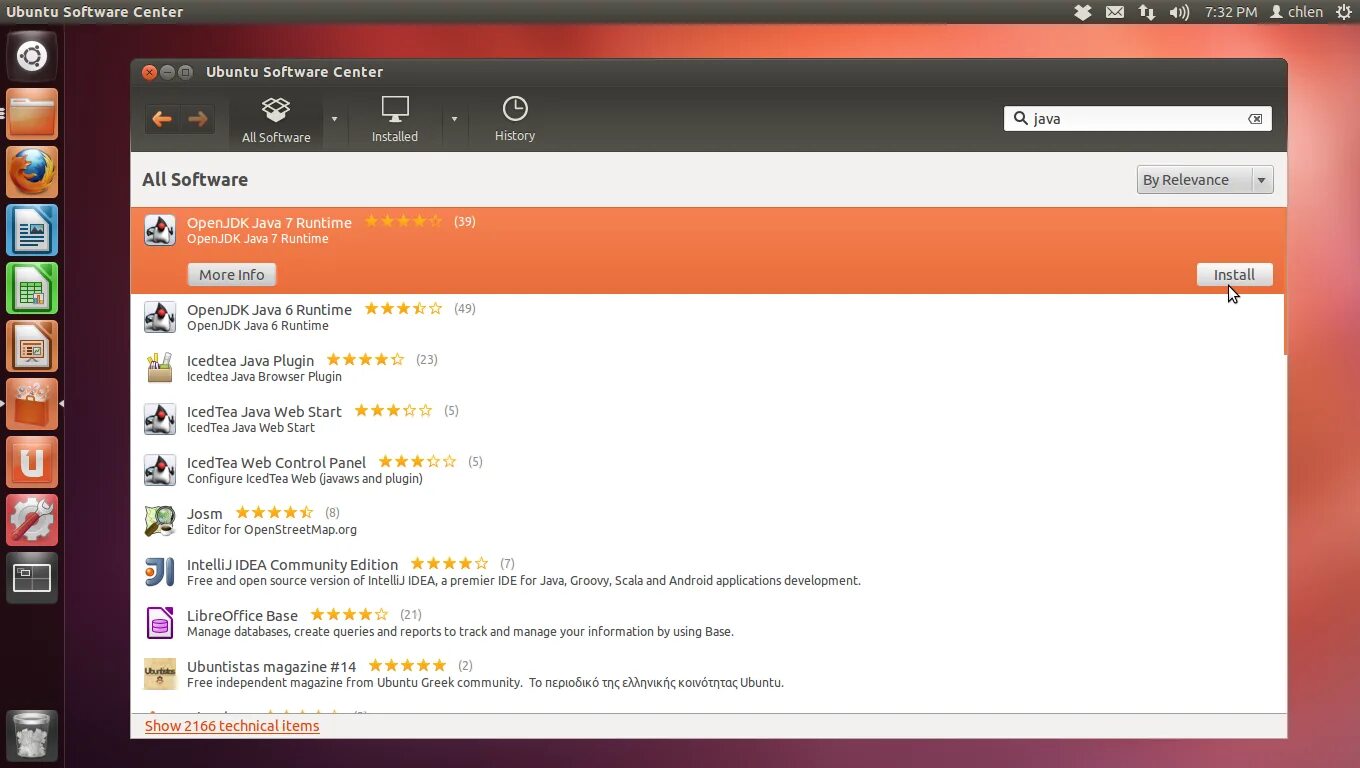Open the sound volume indicator
The image size is (1360, 768).
coord(1180,12)
